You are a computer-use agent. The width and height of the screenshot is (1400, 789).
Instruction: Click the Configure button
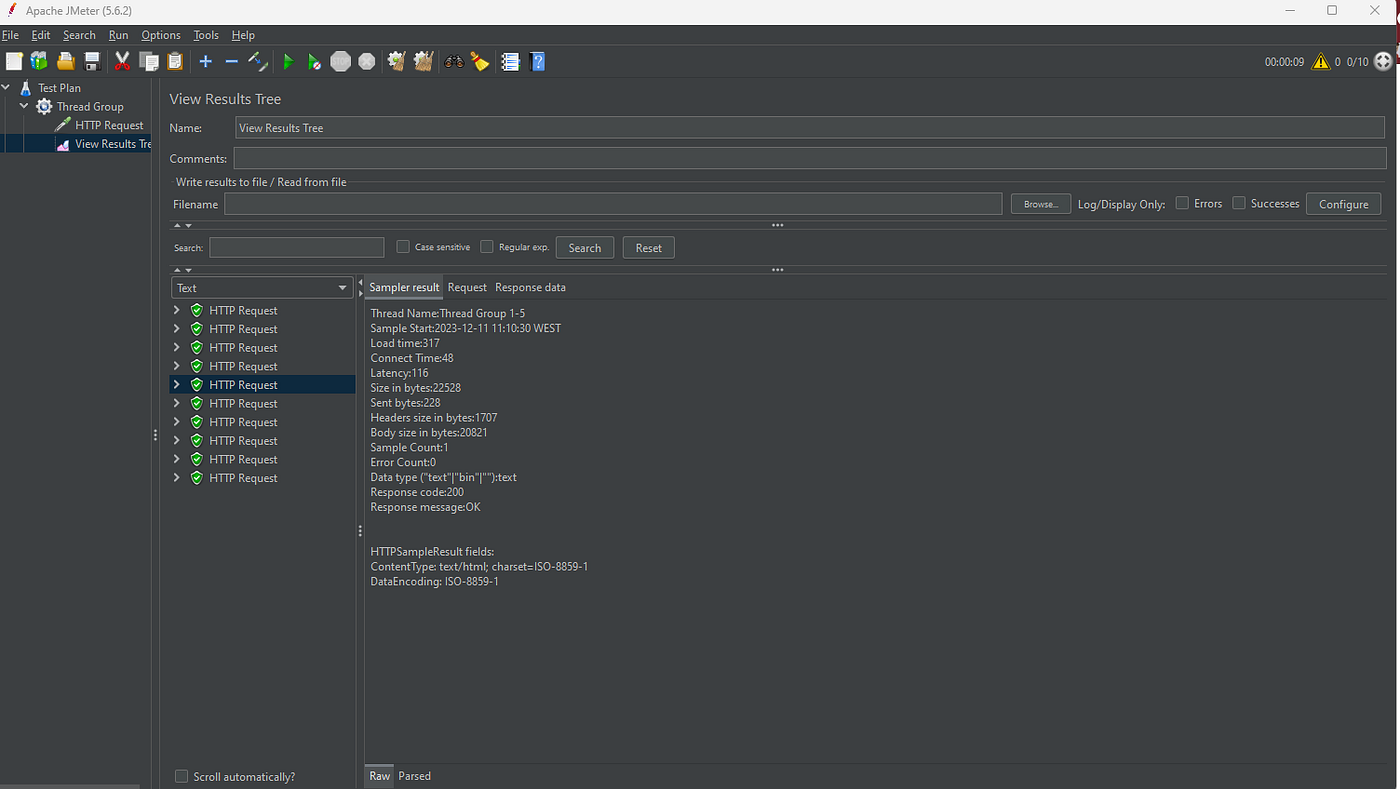[1343, 204]
